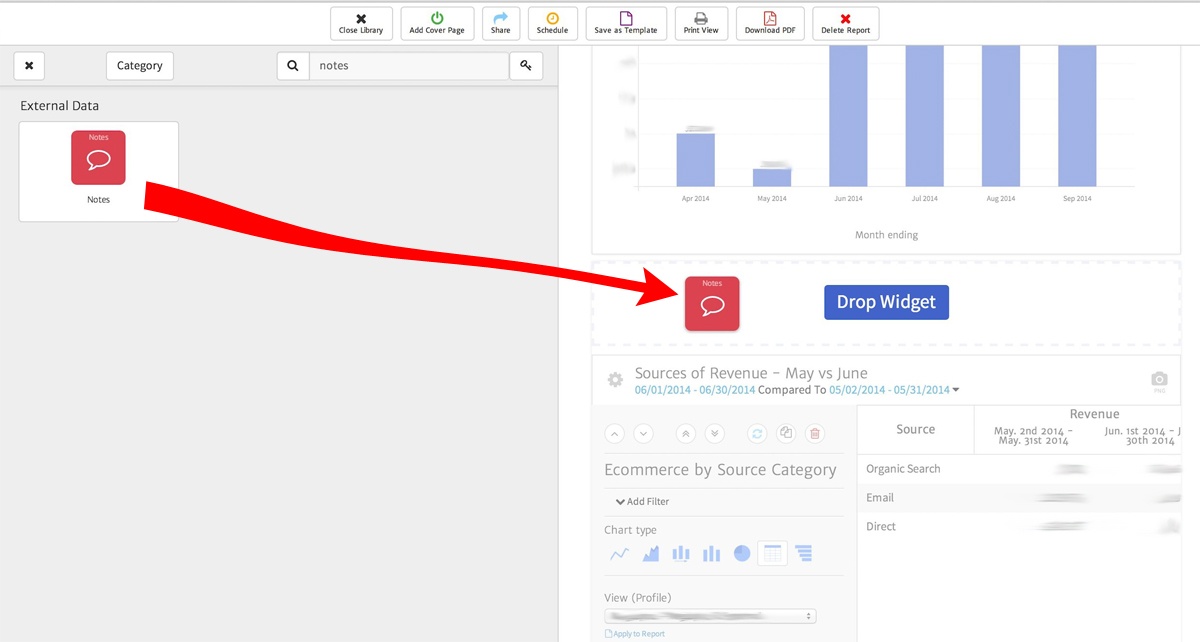Export widget as PNG via camera icon
Image resolution: width=1200 pixels, height=642 pixels.
pos(1159,380)
